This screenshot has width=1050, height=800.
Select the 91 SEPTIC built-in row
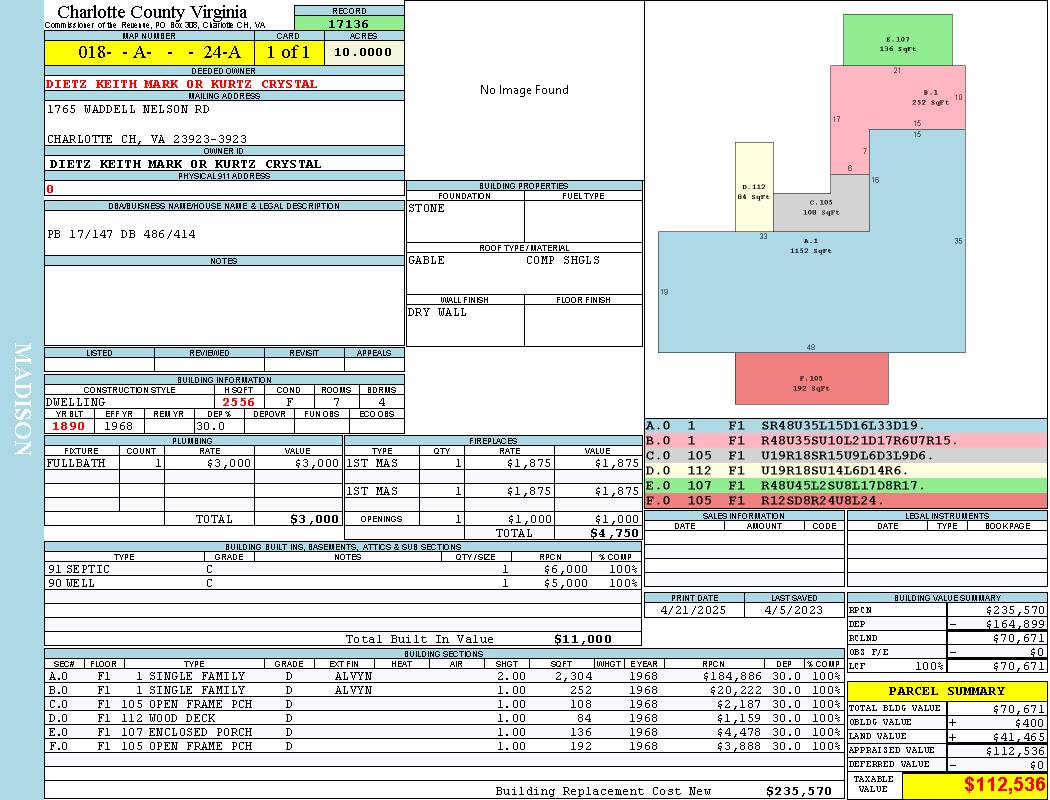[343, 569]
